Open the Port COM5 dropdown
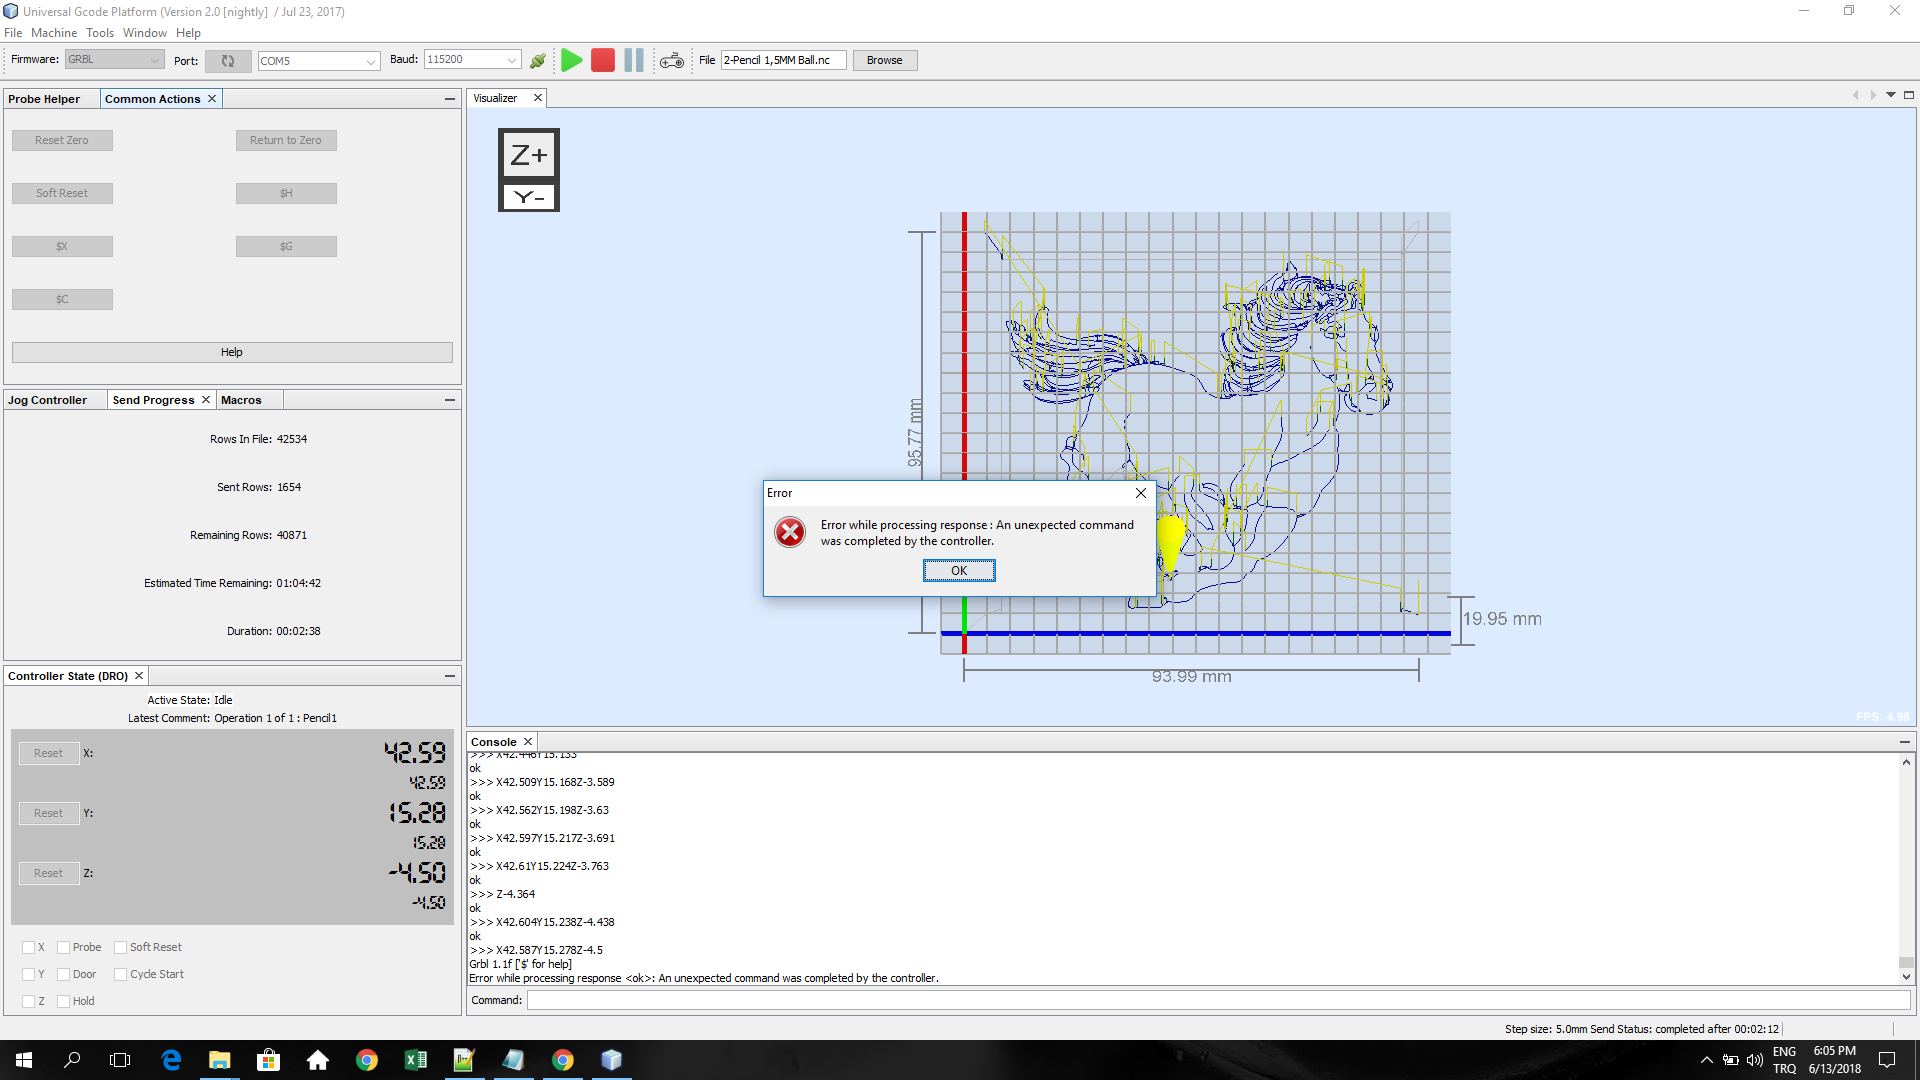The height and width of the screenshot is (1080, 1920). pyautogui.click(x=318, y=61)
